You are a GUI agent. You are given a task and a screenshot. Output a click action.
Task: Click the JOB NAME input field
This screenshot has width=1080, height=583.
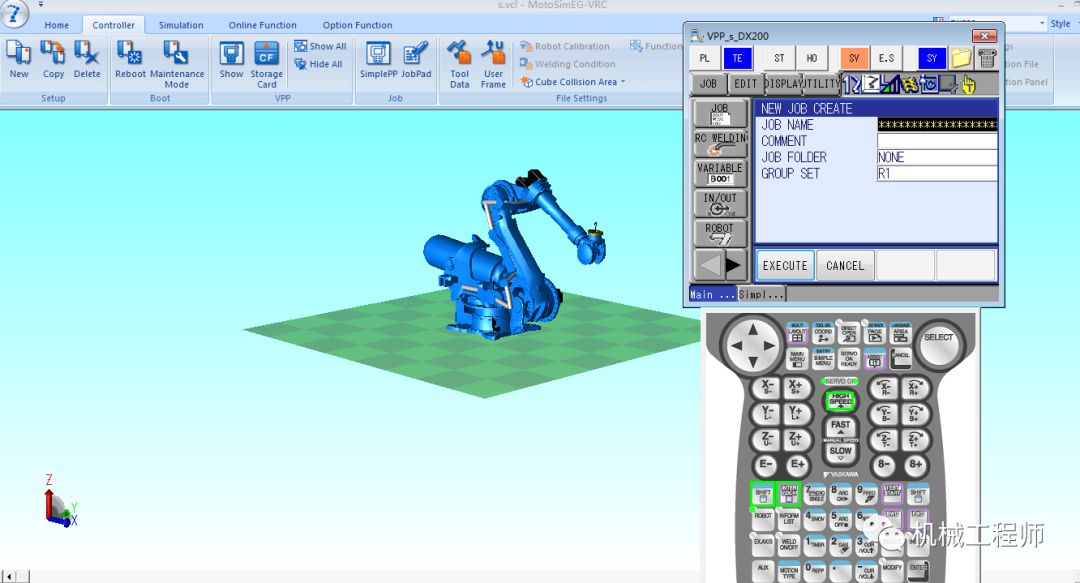(937, 125)
